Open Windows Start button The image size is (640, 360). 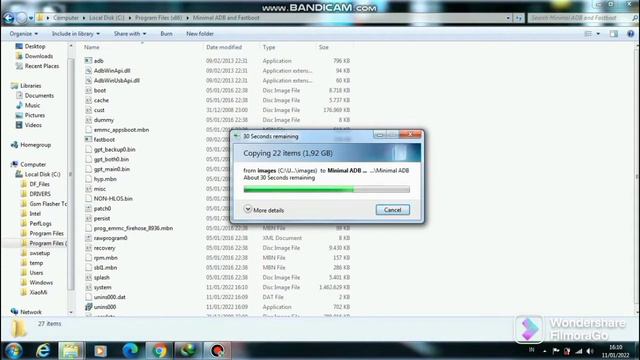pyautogui.click(x=13, y=351)
